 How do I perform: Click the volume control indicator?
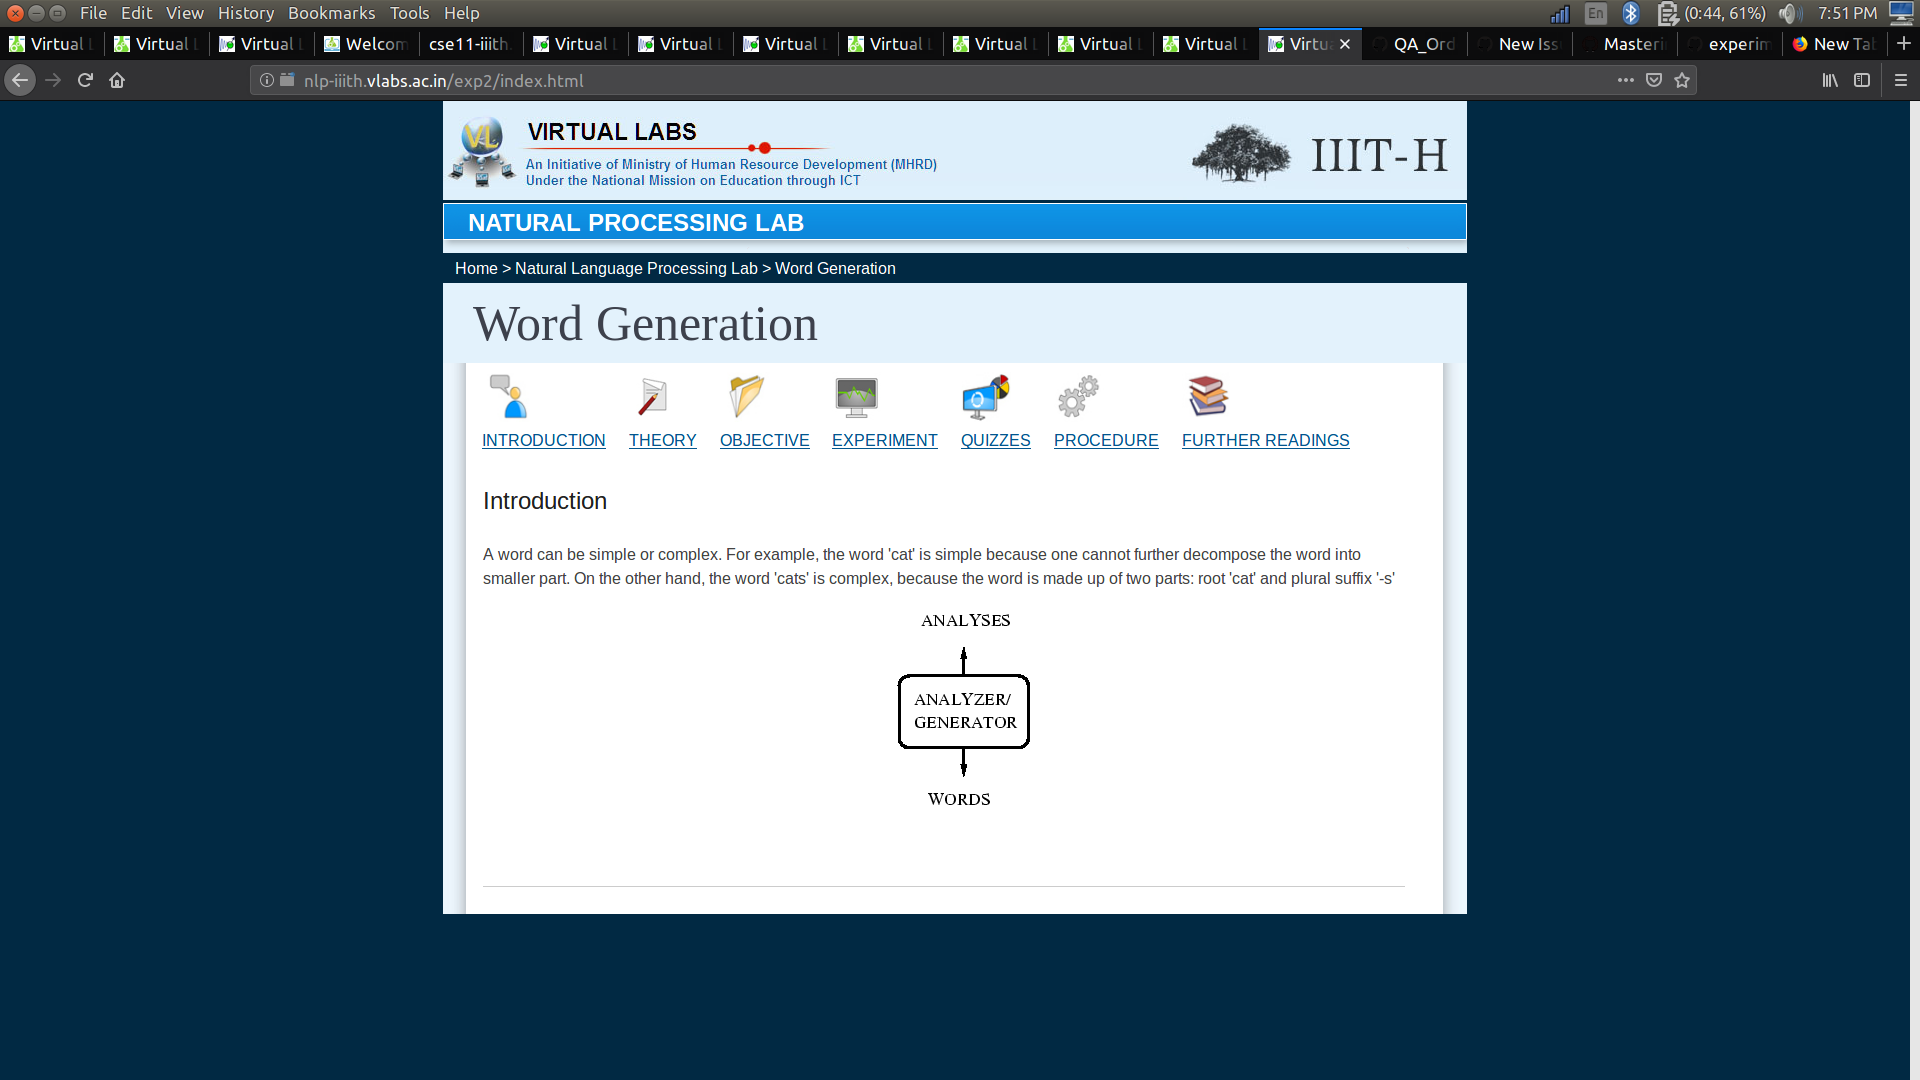pos(1792,13)
